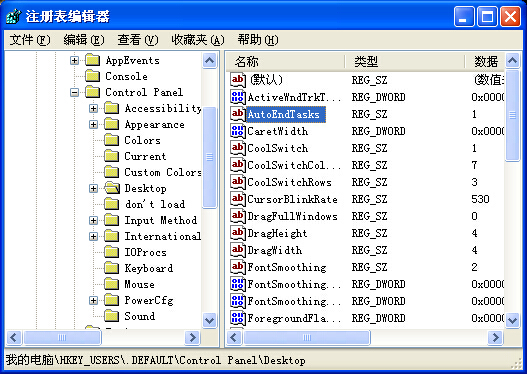Open the 帮助(H) menu
This screenshot has height=374, width=527.
pyautogui.click(x=258, y=40)
